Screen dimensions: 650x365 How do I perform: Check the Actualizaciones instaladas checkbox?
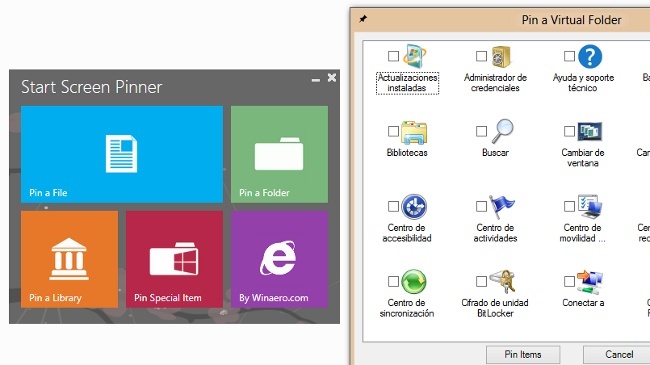tap(393, 56)
